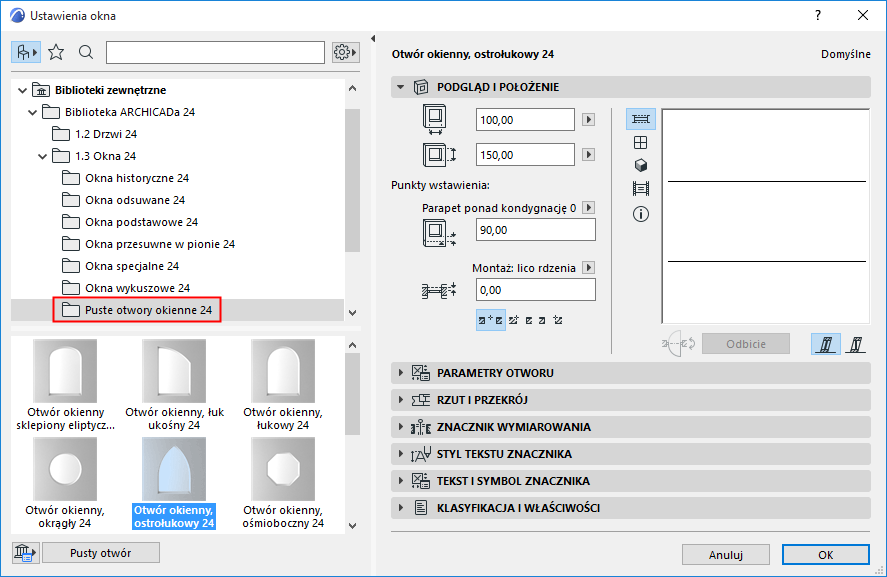This screenshot has height=577, width=887.
Task: Expand the ZNACZNIK WYMIAROWANIA section
Action: [x=631, y=427]
